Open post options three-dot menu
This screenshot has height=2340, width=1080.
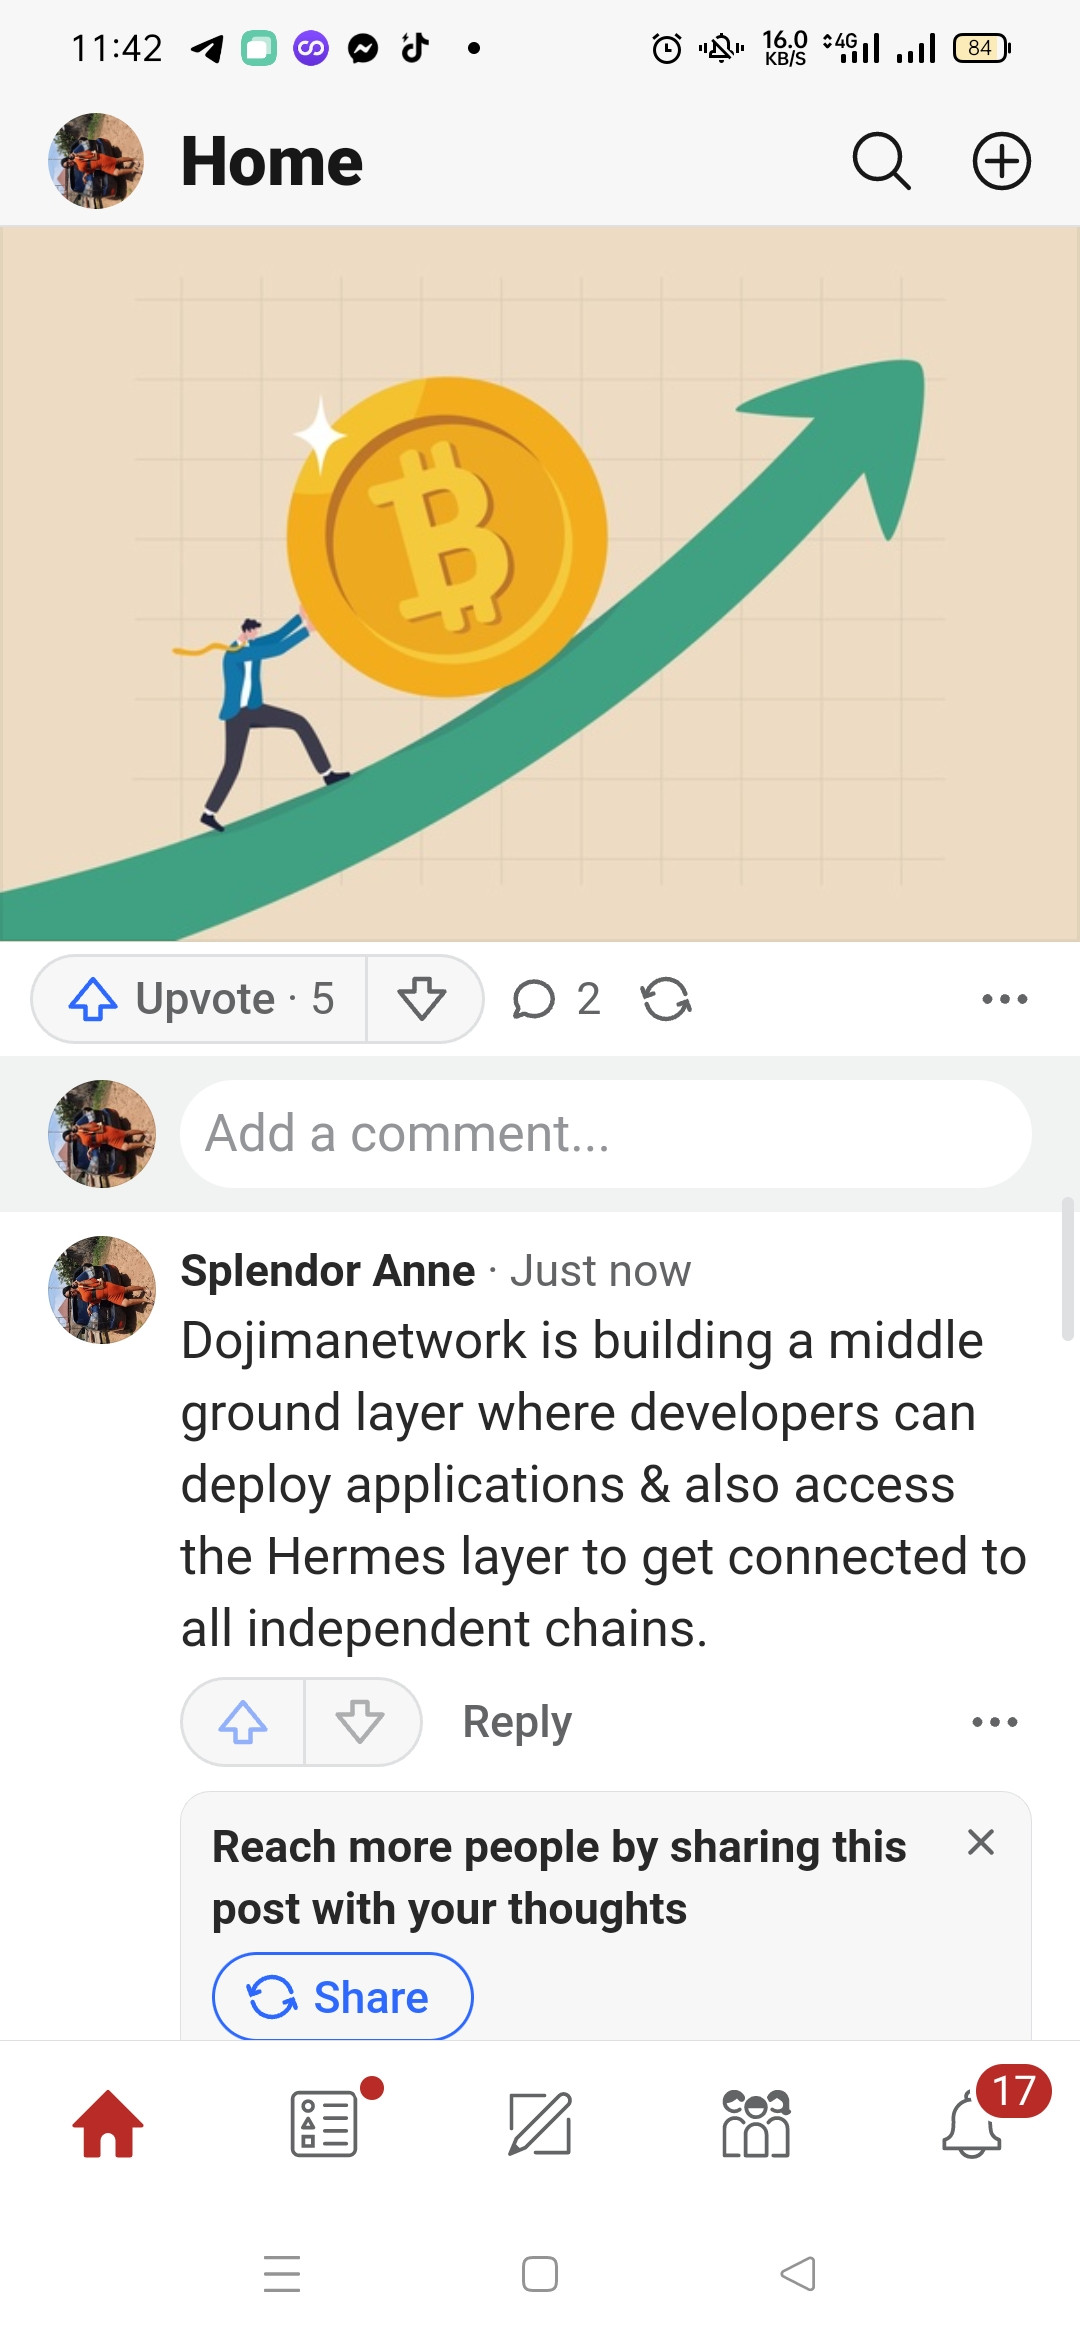coord(1004,999)
